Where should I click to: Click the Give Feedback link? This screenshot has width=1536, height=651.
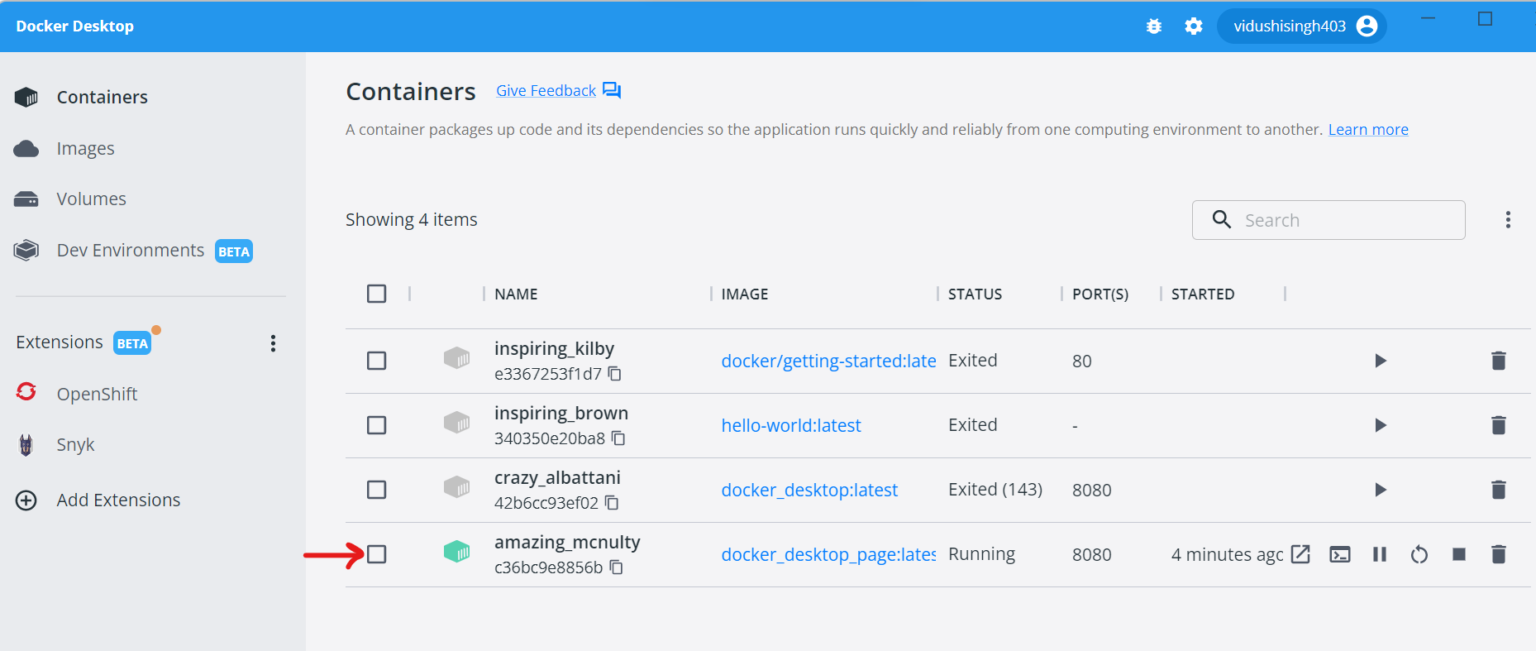[545, 90]
